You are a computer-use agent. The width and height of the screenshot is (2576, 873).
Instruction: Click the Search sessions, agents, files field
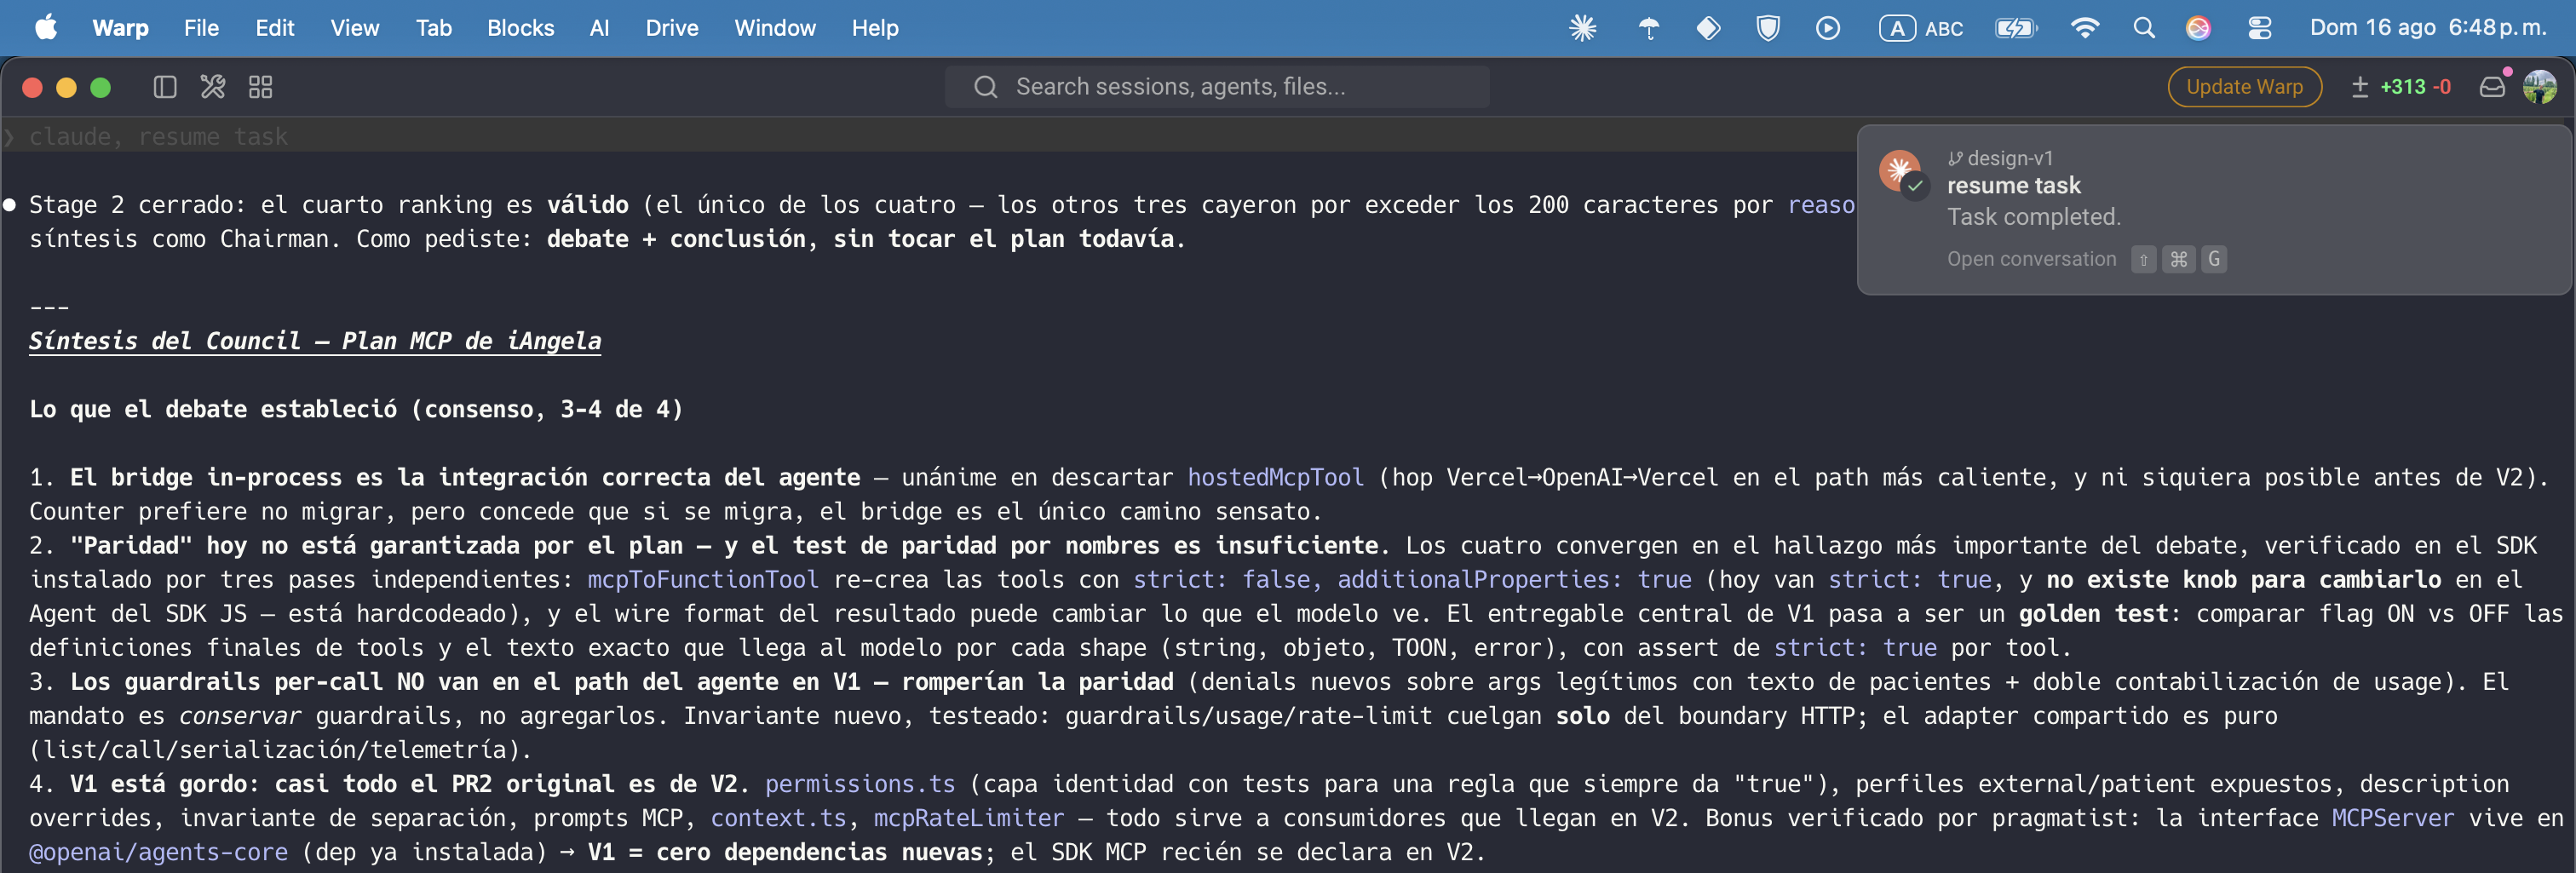[x=1216, y=87]
